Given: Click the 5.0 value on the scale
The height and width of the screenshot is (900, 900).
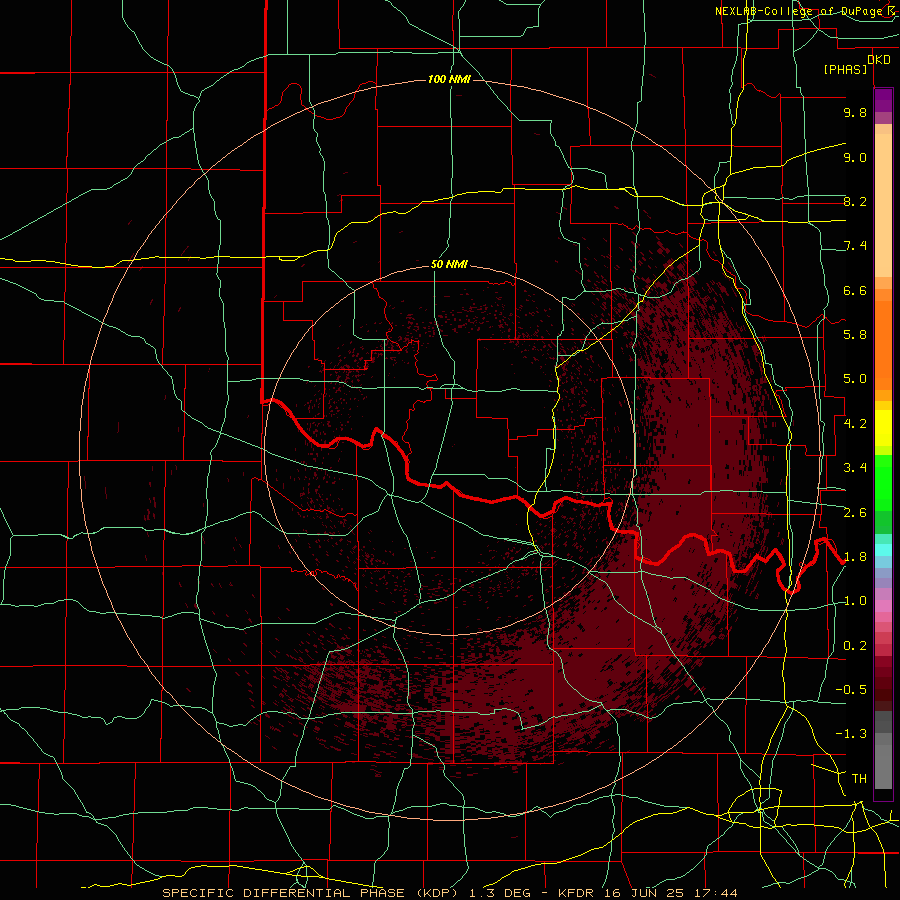Looking at the screenshot, I should [x=855, y=379].
